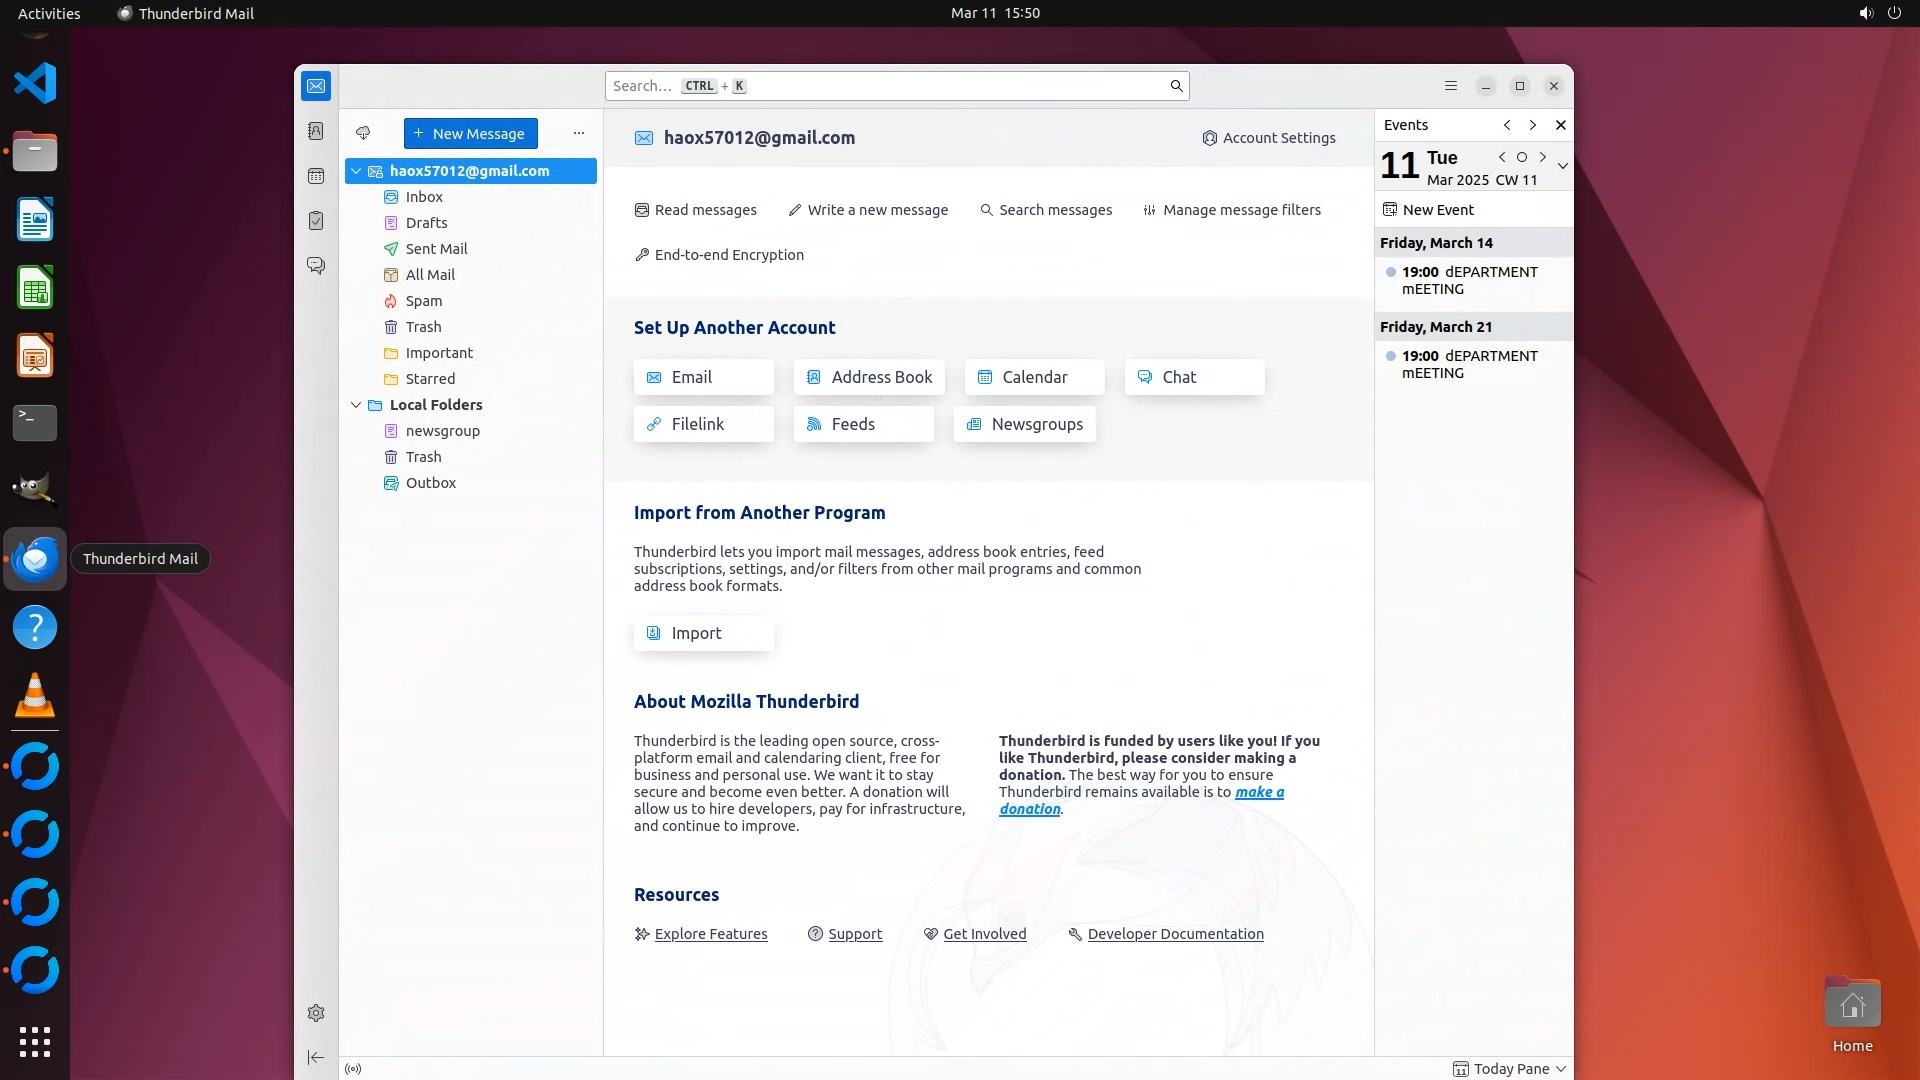The height and width of the screenshot is (1080, 1920).
Task: Select the Inbox folder
Action: click(424, 197)
